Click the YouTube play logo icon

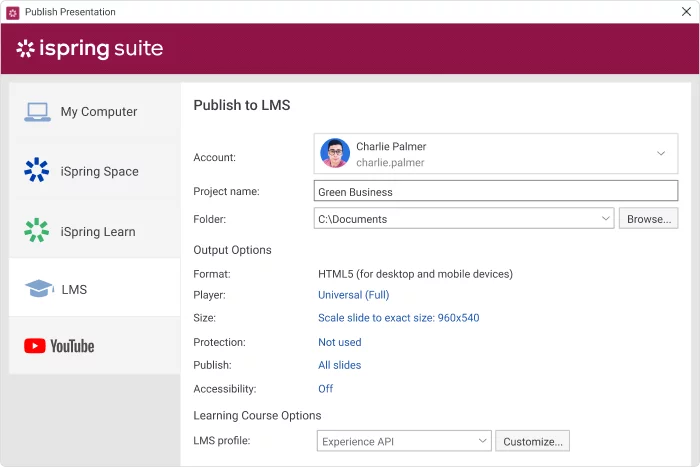35,346
